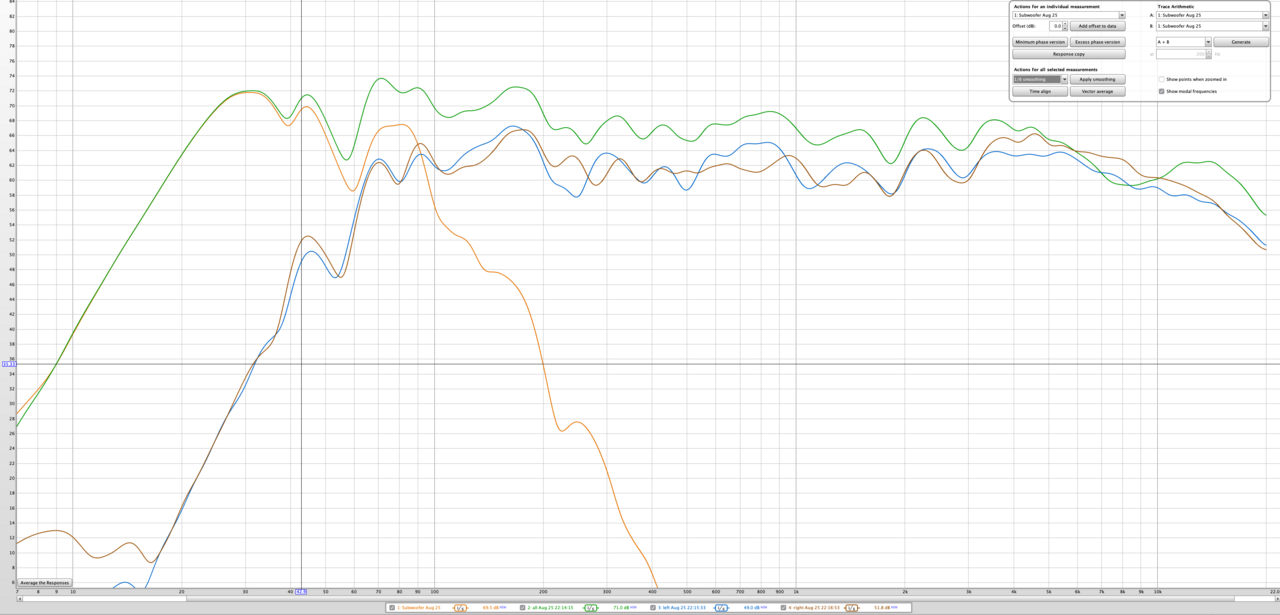1280x615 pixels.
Task: Click the 51.8 dB 'right' readout
Action: (x=883, y=607)
